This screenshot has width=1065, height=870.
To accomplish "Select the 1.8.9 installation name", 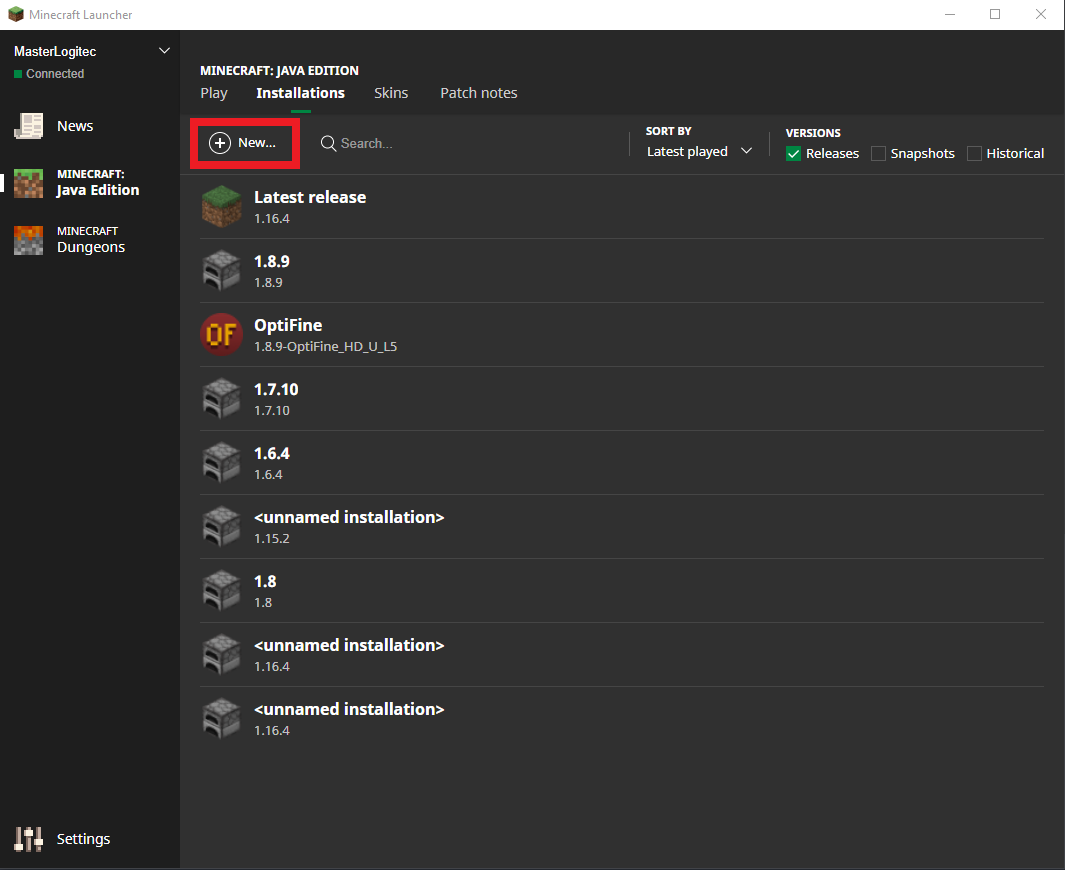I will [x=272, y=261].
